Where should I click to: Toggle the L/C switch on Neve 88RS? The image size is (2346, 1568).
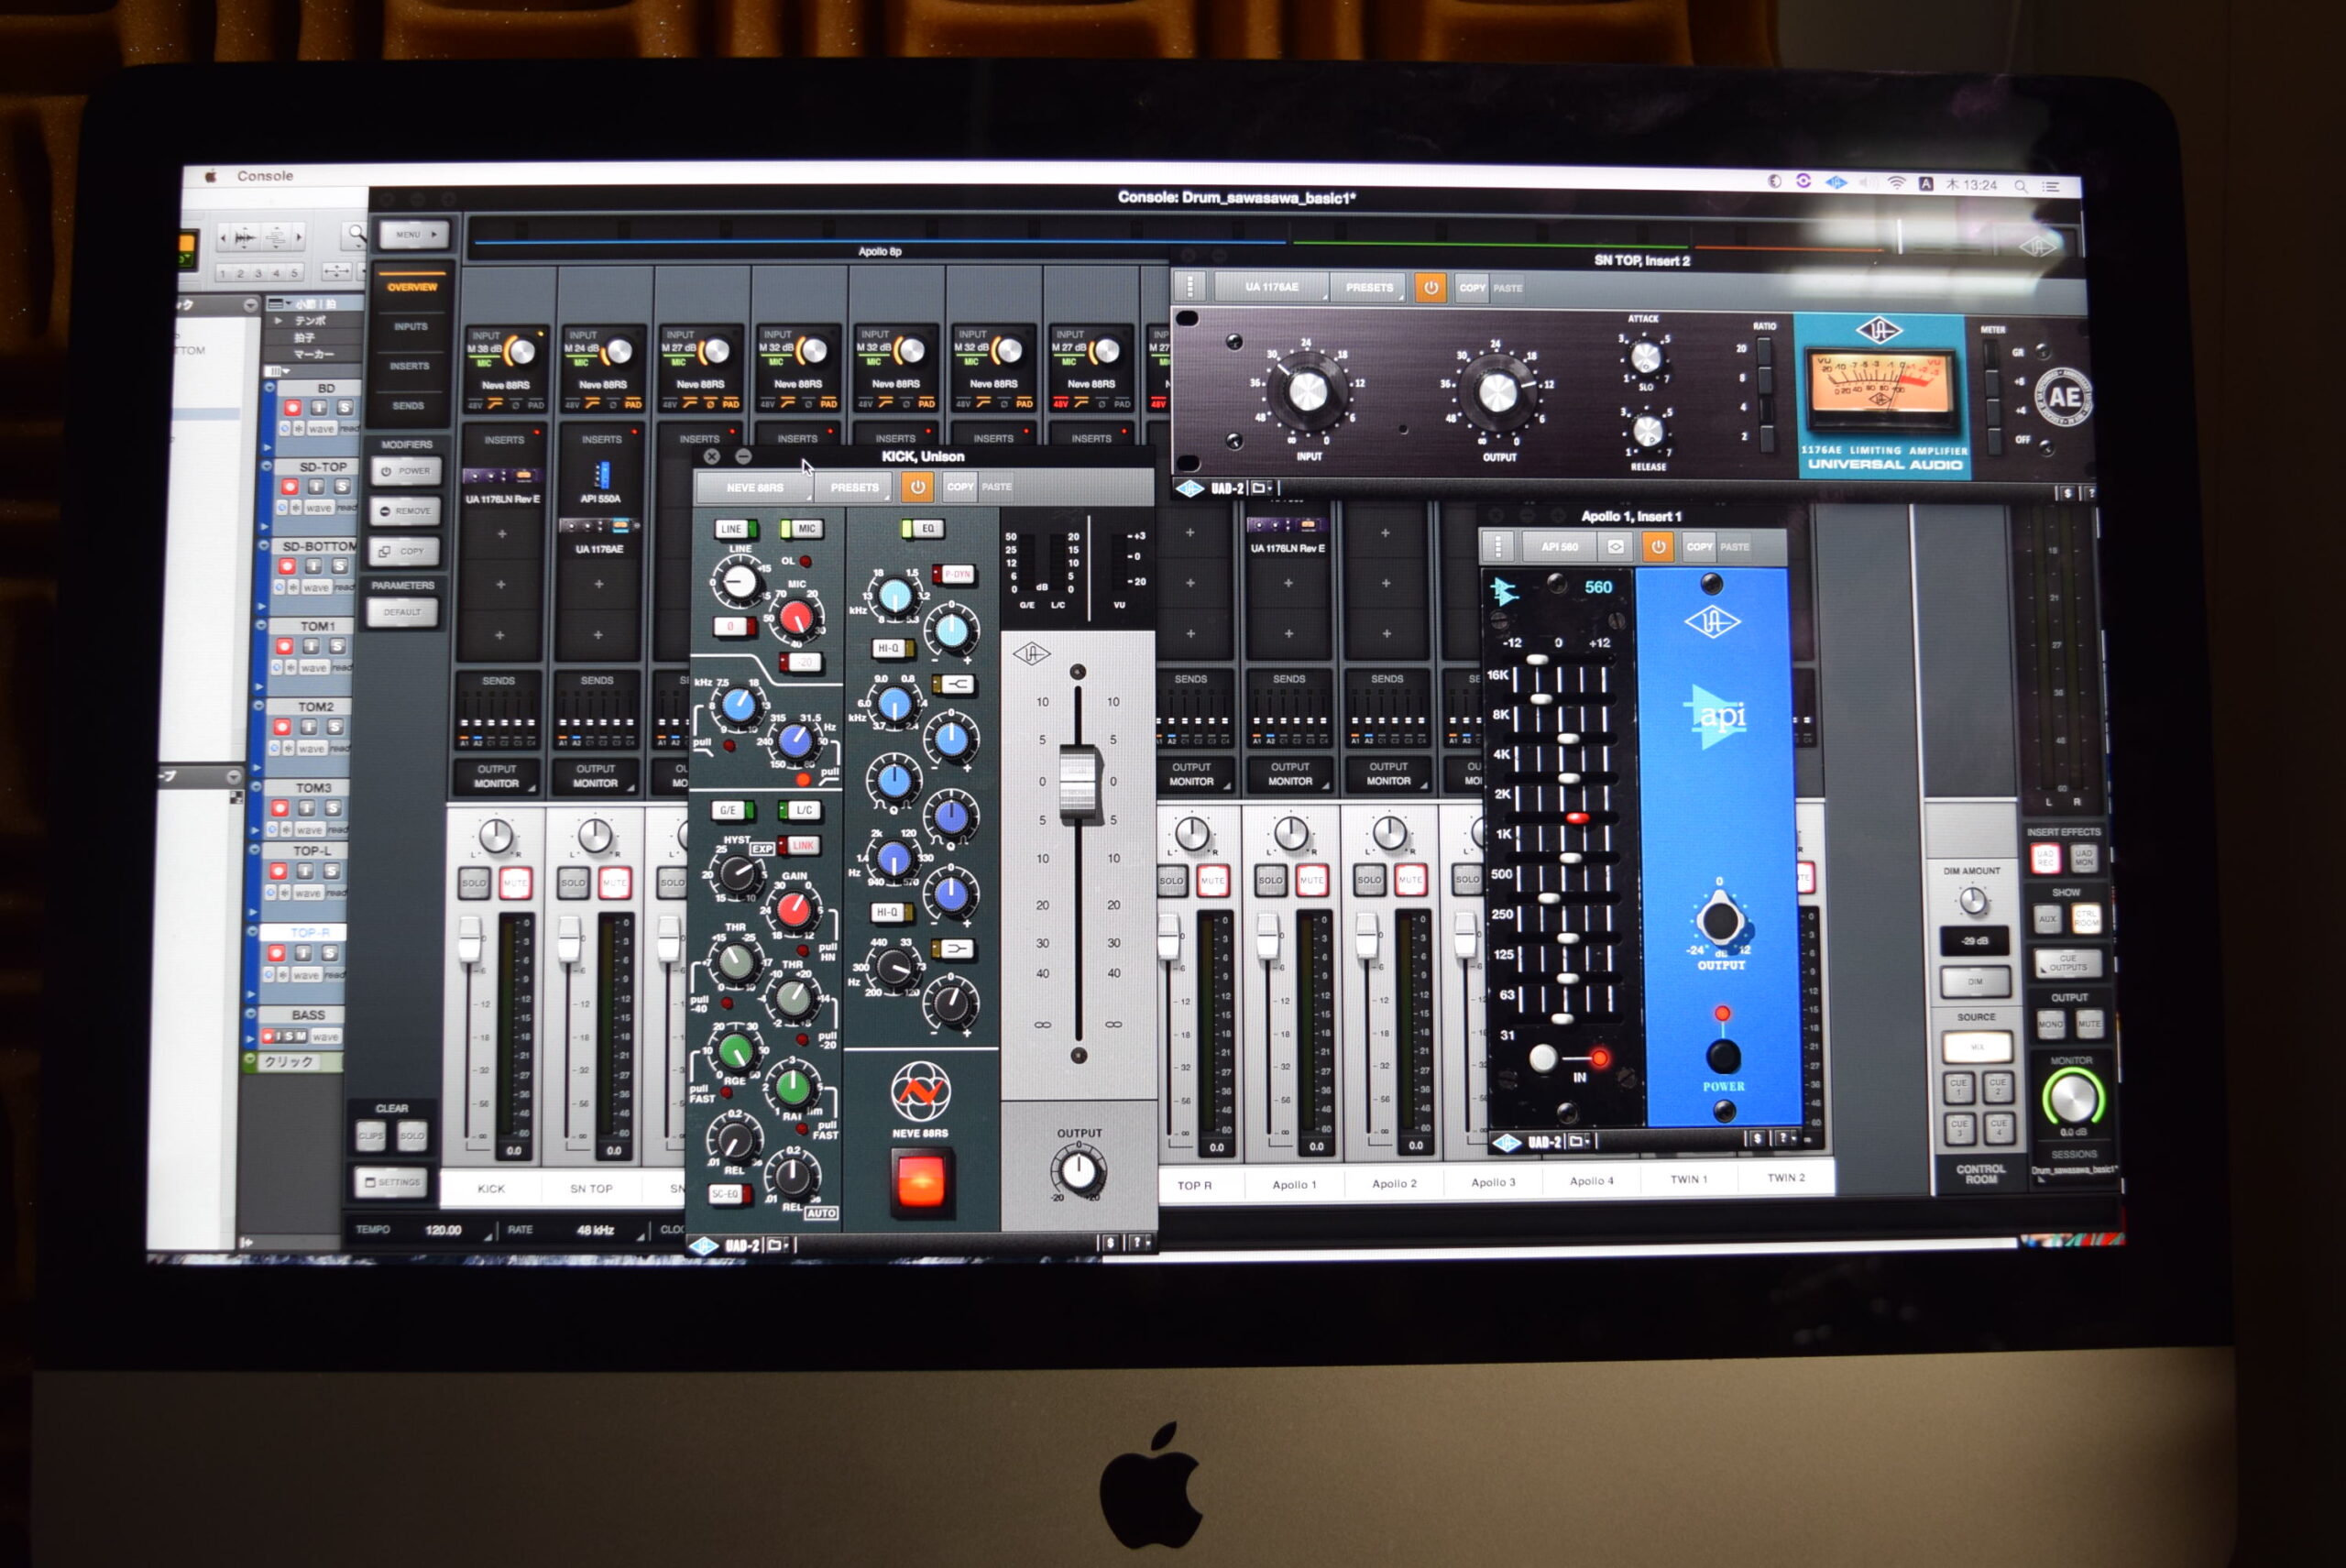[799, 810]
